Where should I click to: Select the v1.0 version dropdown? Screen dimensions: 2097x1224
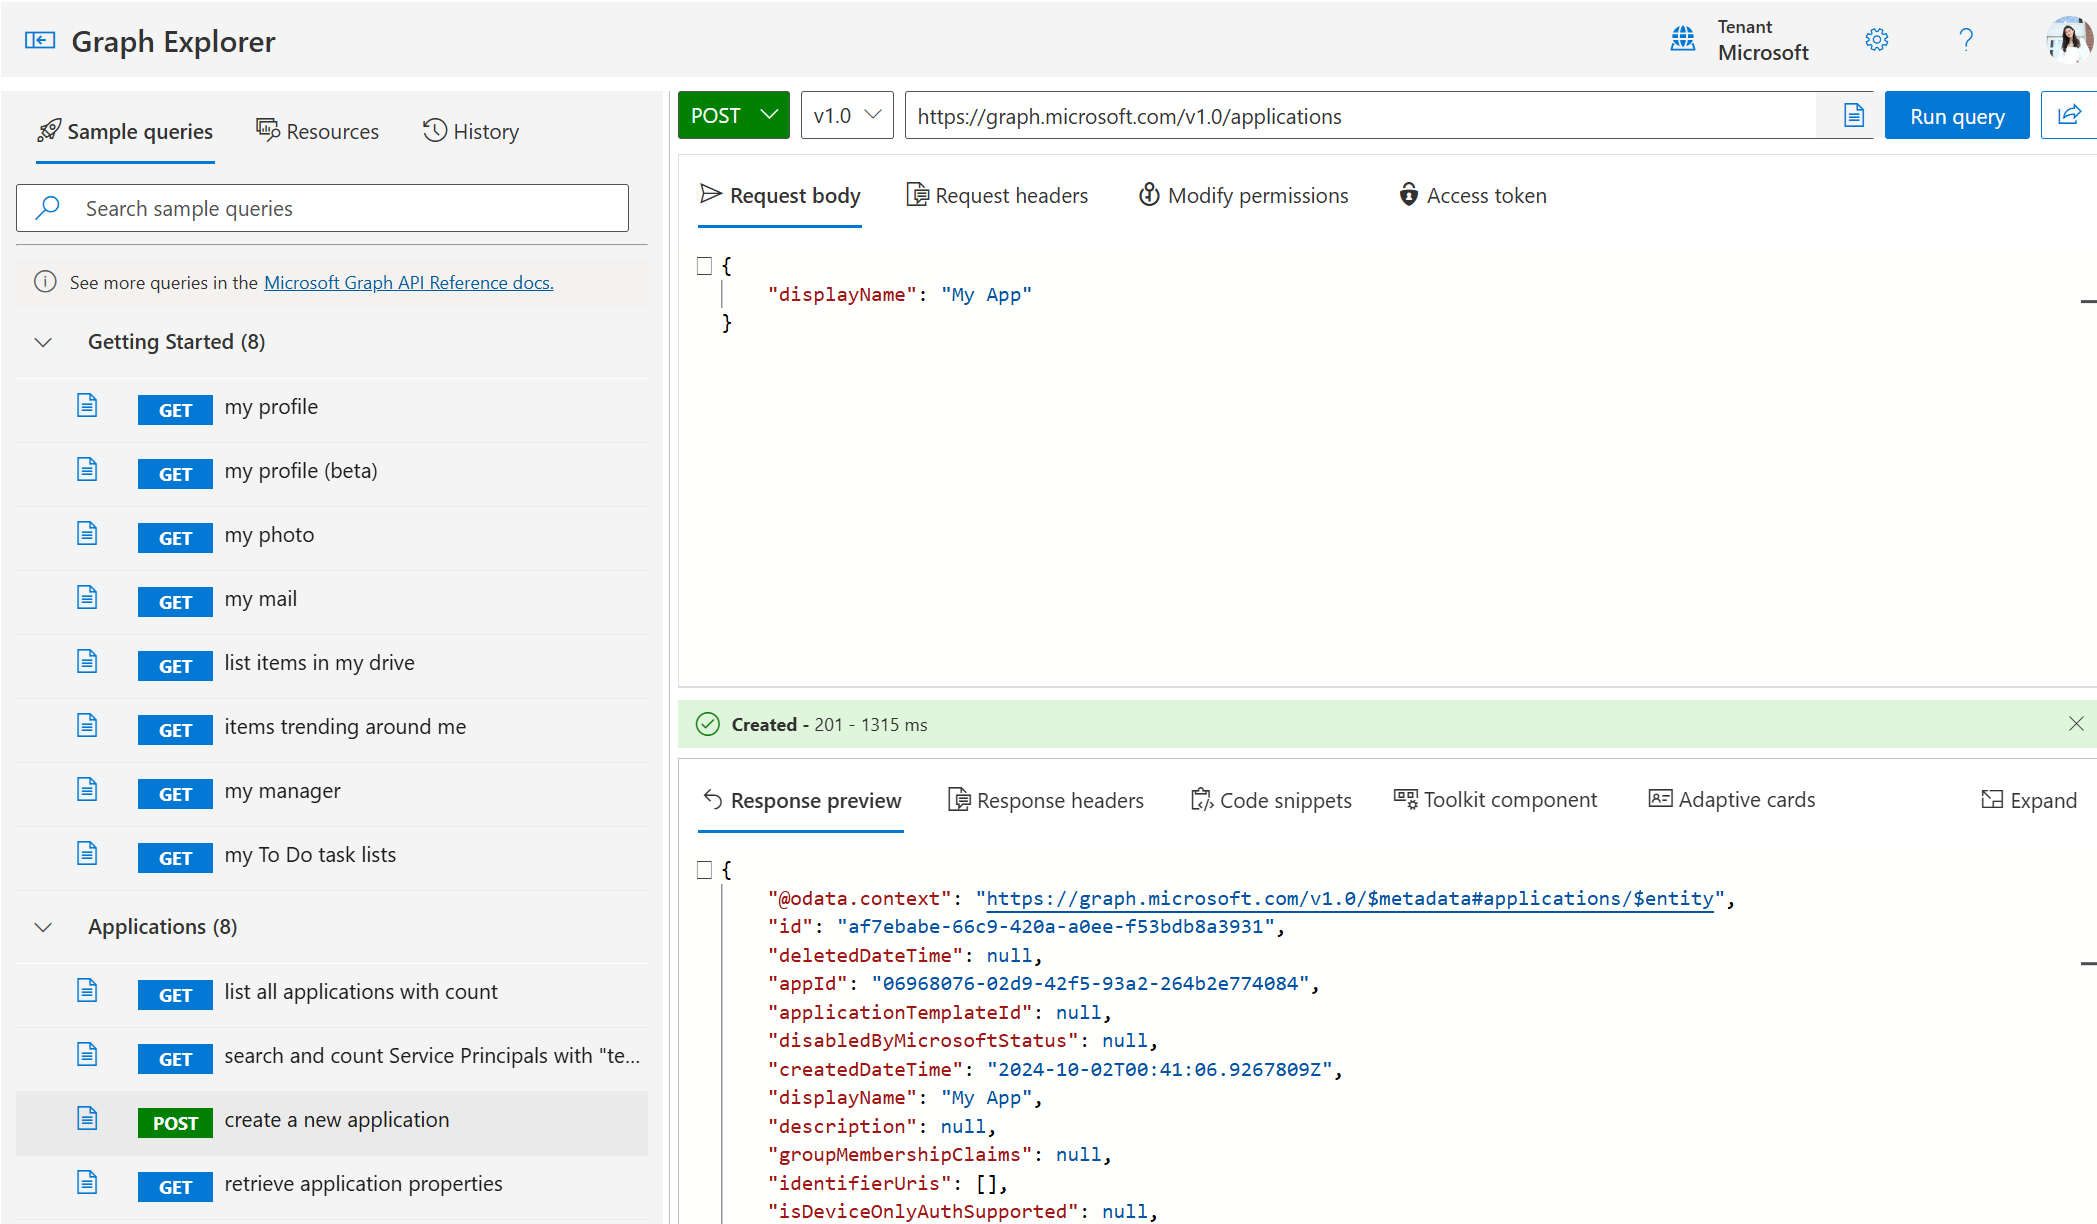pos(845,115)
